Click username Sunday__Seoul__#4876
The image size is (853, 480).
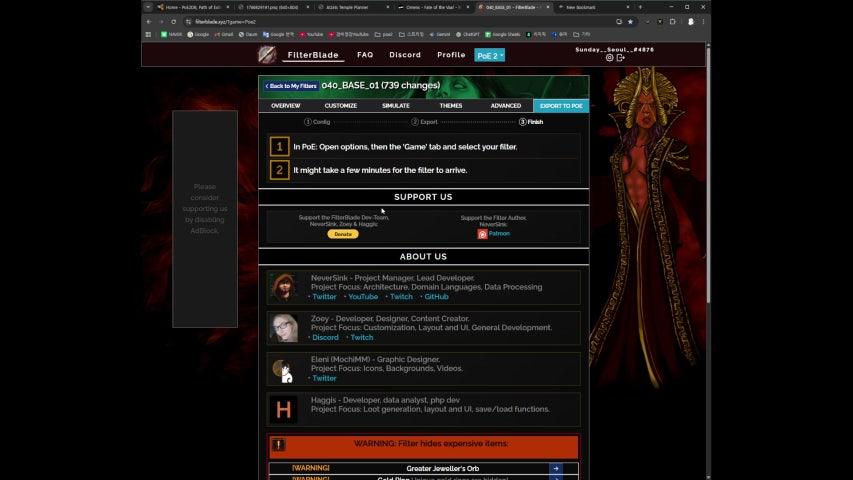tap(615, 50)
